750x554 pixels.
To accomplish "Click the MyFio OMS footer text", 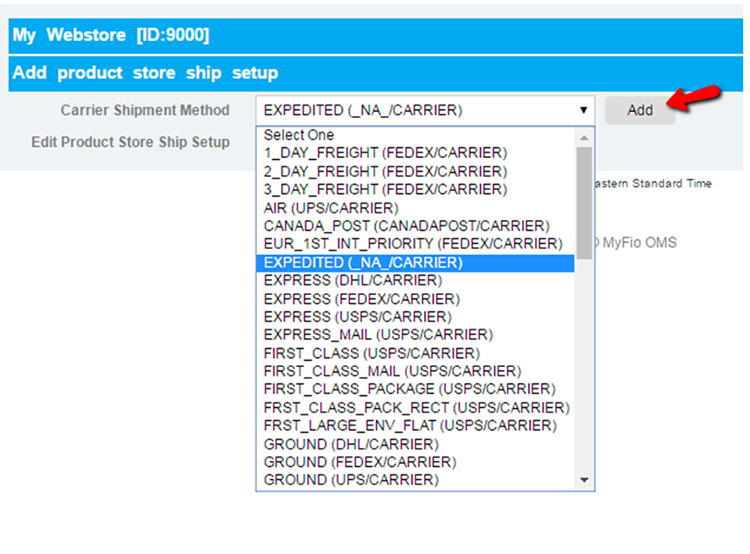I will [x=640, y=243].
